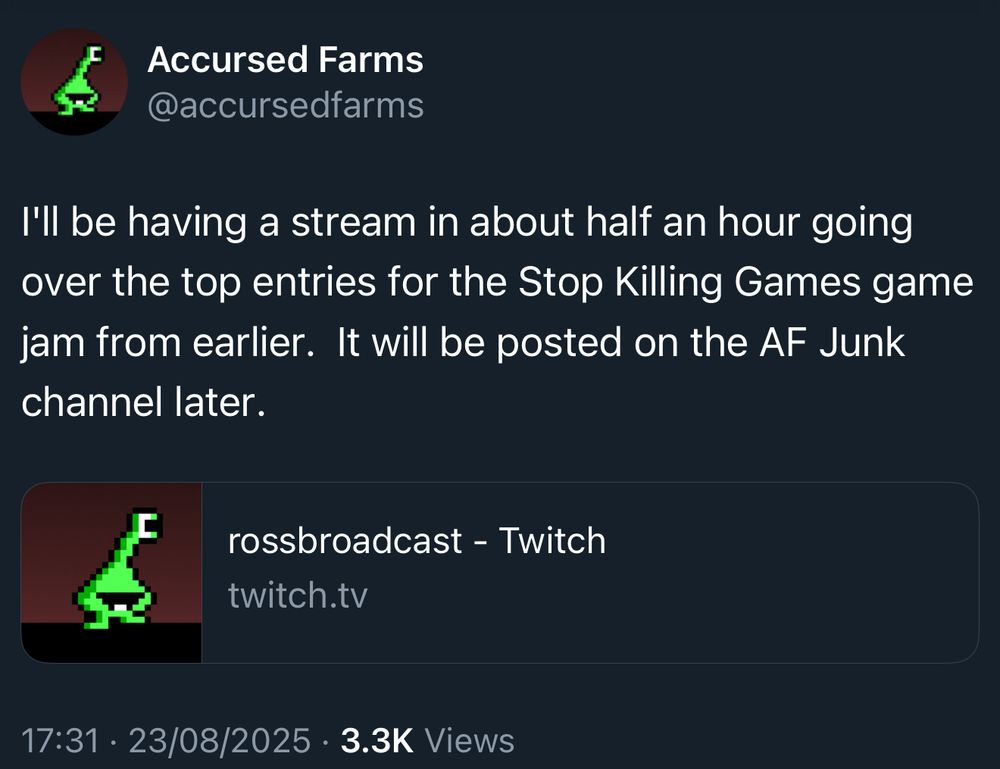Click the words "channel later."
This screenshot has height=769, width=1000.
pos(145,402)
